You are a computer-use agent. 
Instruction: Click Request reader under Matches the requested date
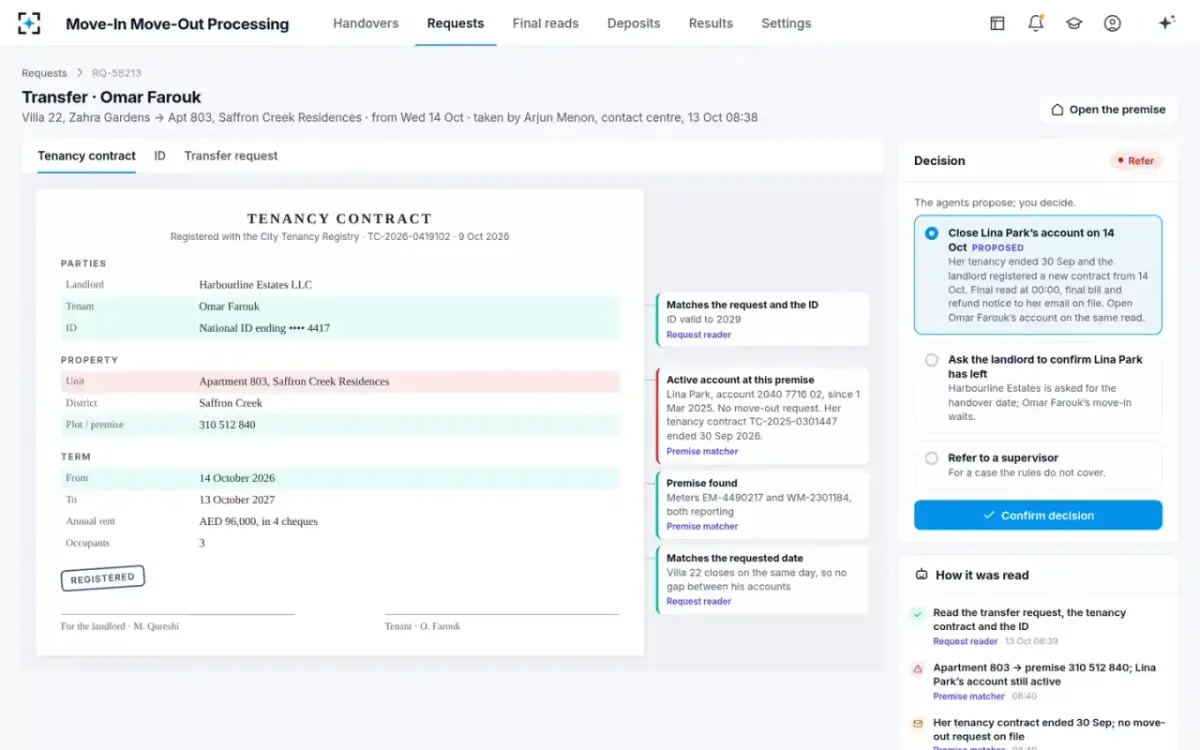pyautogui.click(x=698, y=602)
